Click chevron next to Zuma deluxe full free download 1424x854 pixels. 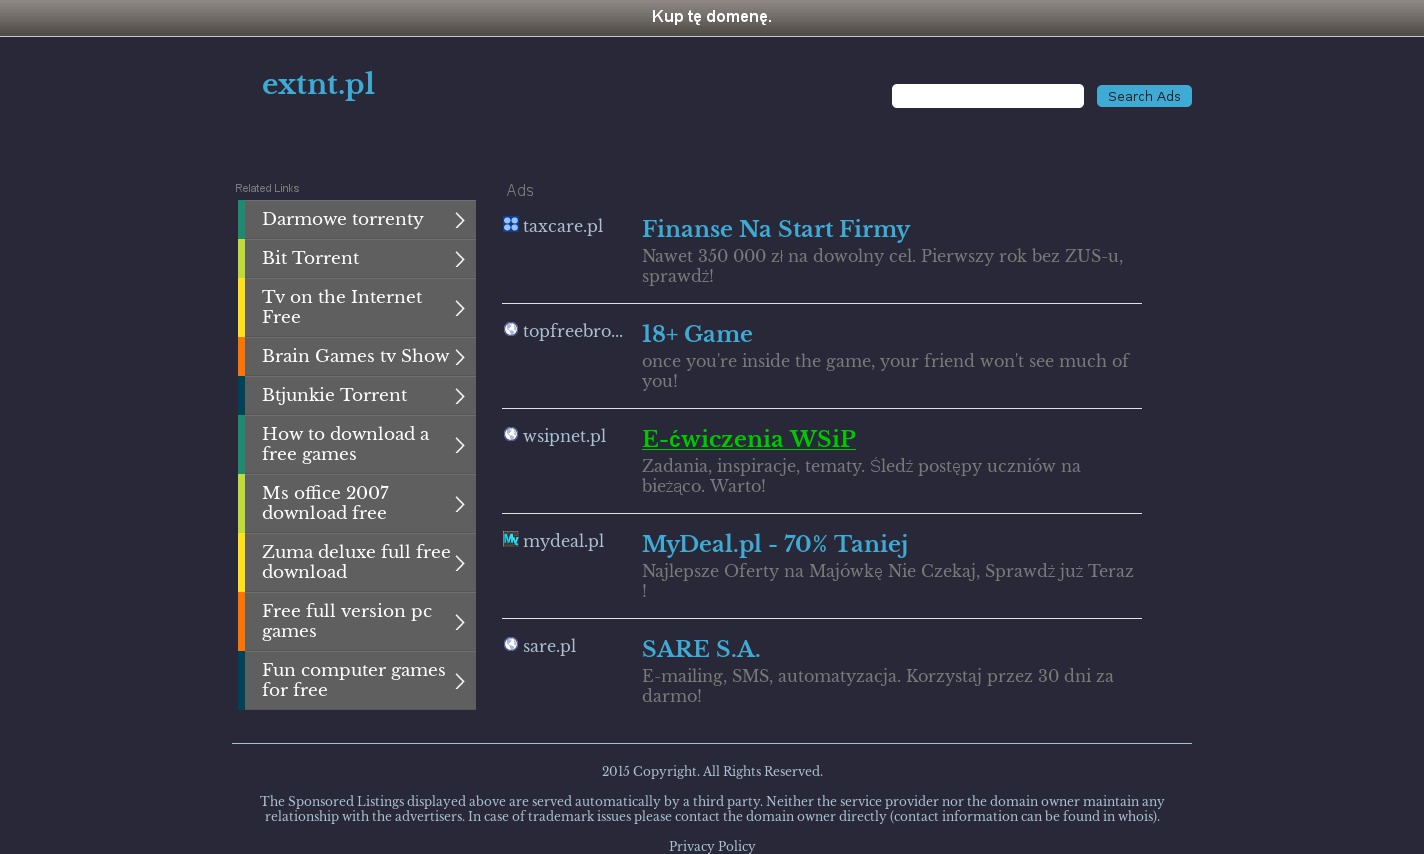pyautogui.click(x=460, y=563)
